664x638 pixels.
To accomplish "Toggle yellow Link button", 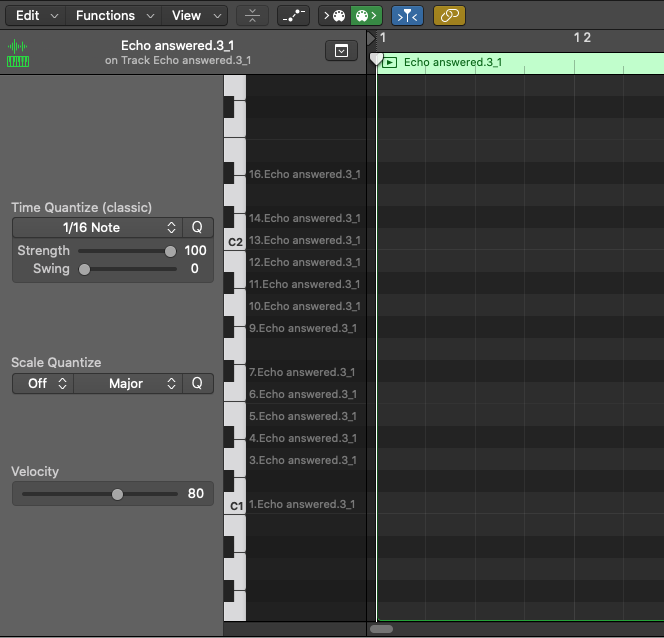I will coord(449,16).
